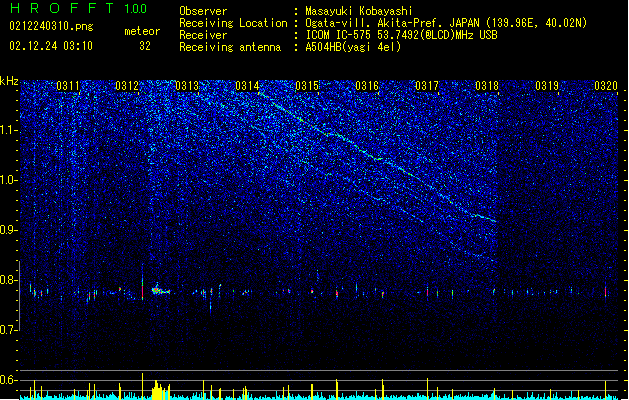The image size is (629, 400).
Task: Click the HROFFT 1.0.0 title text
Action: click(79, 8)
